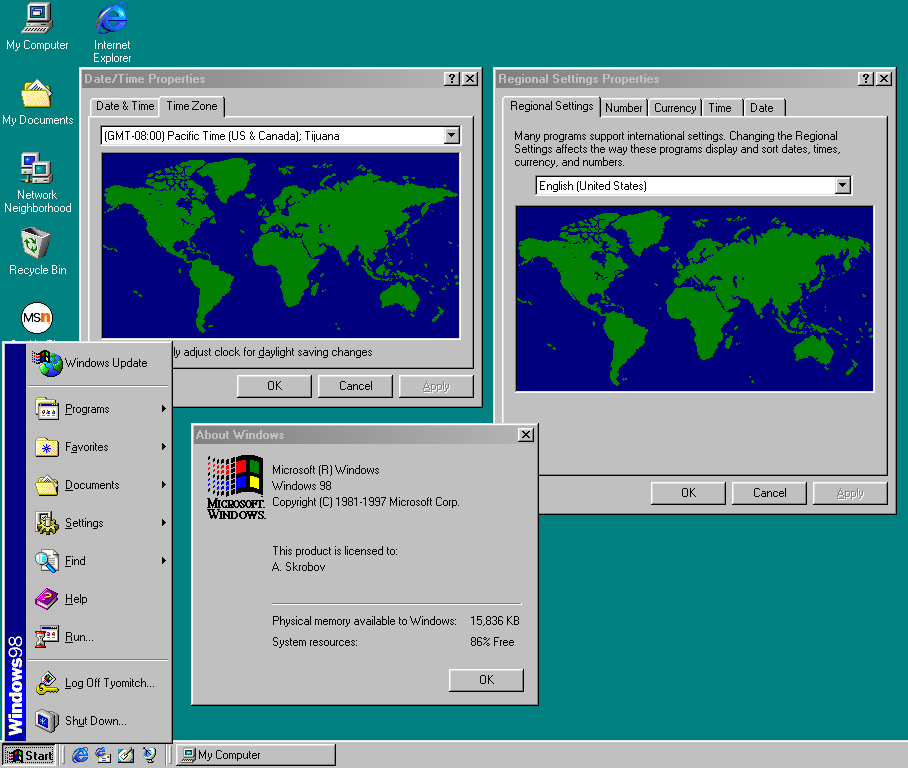Select the Time Zone tab
This screenshot has height=768, width=908.
[x=192, y=106]
